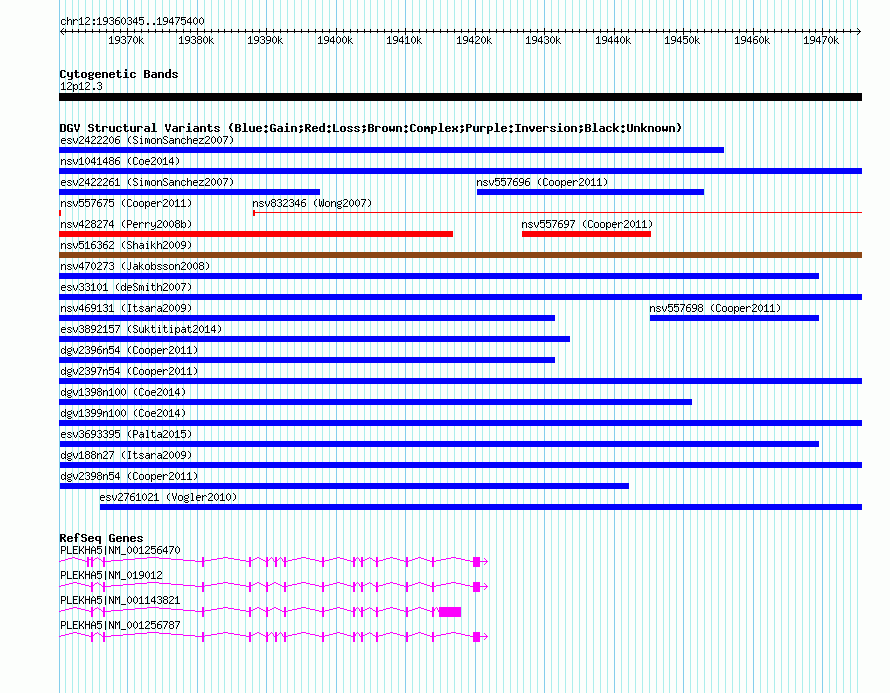Open the dgv188n27 (Itsara2009) label
This screenshot has height=693, width=890.
click(x=126, y=455)
